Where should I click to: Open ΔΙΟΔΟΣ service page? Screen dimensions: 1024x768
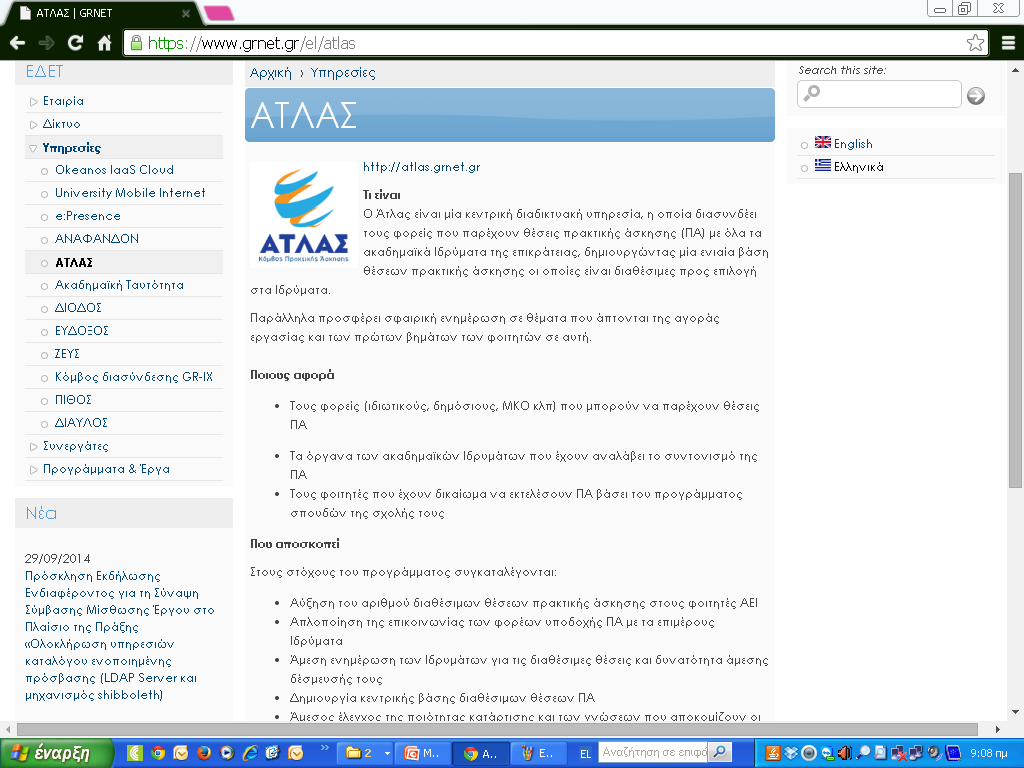[78, 308]
